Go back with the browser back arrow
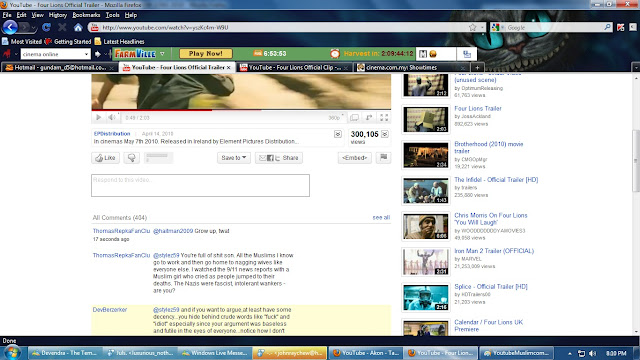This screenshot has height=360, width=640. [10, 27]
